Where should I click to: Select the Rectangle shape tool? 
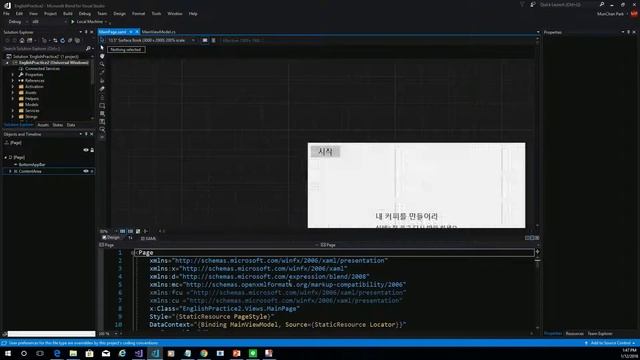[x=102, y=106]
